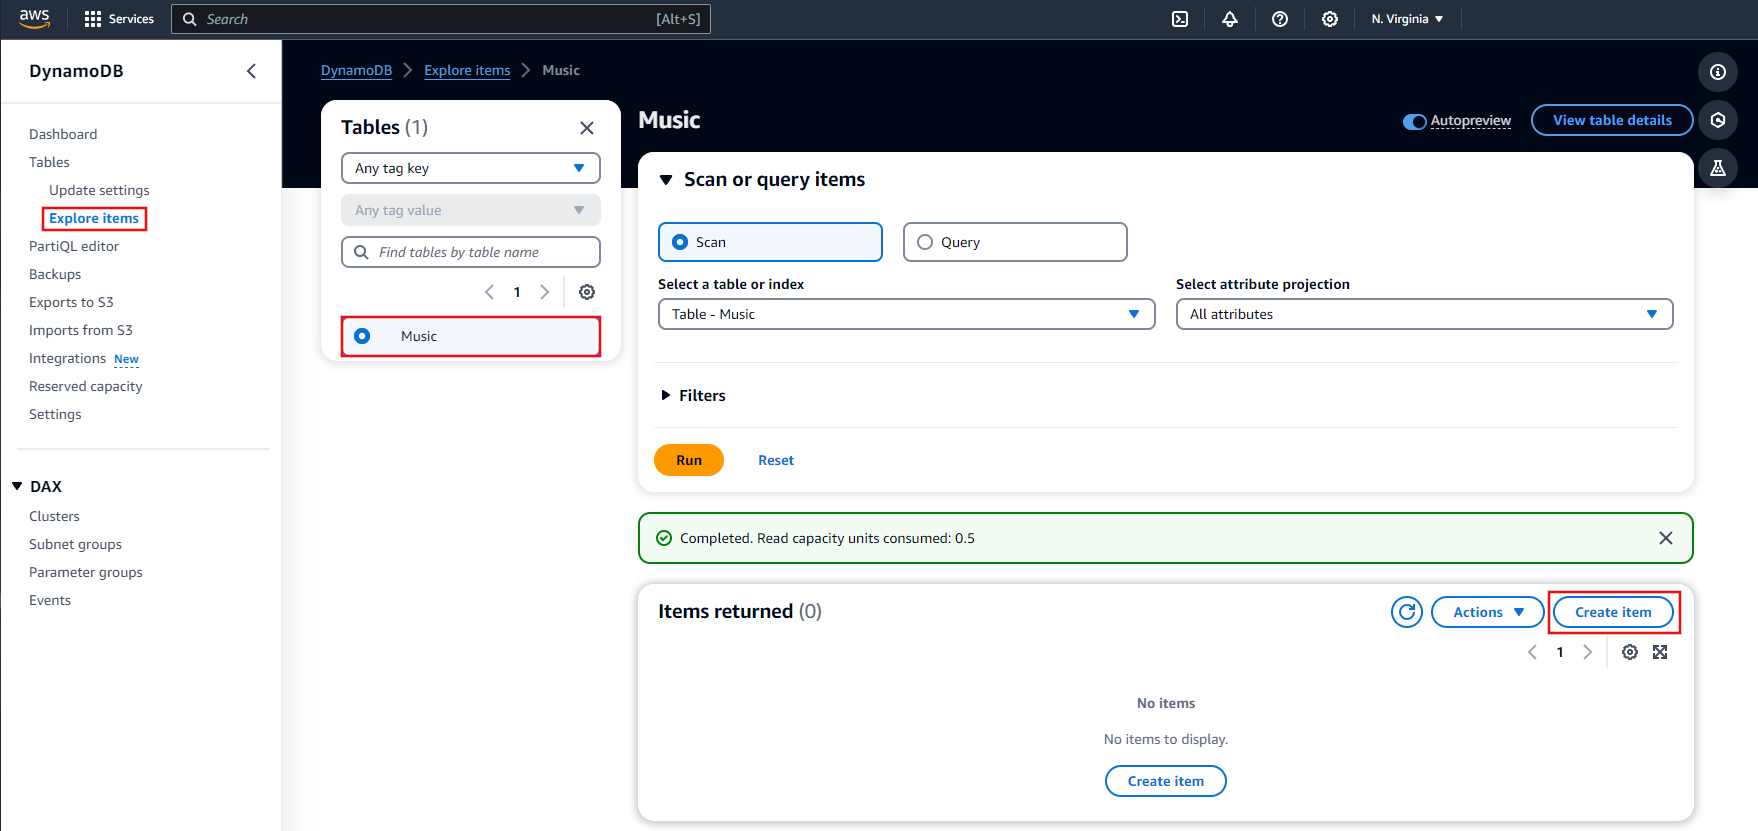Toggle the Autopreview switch
The image size is (1758, 831).
1414,122
